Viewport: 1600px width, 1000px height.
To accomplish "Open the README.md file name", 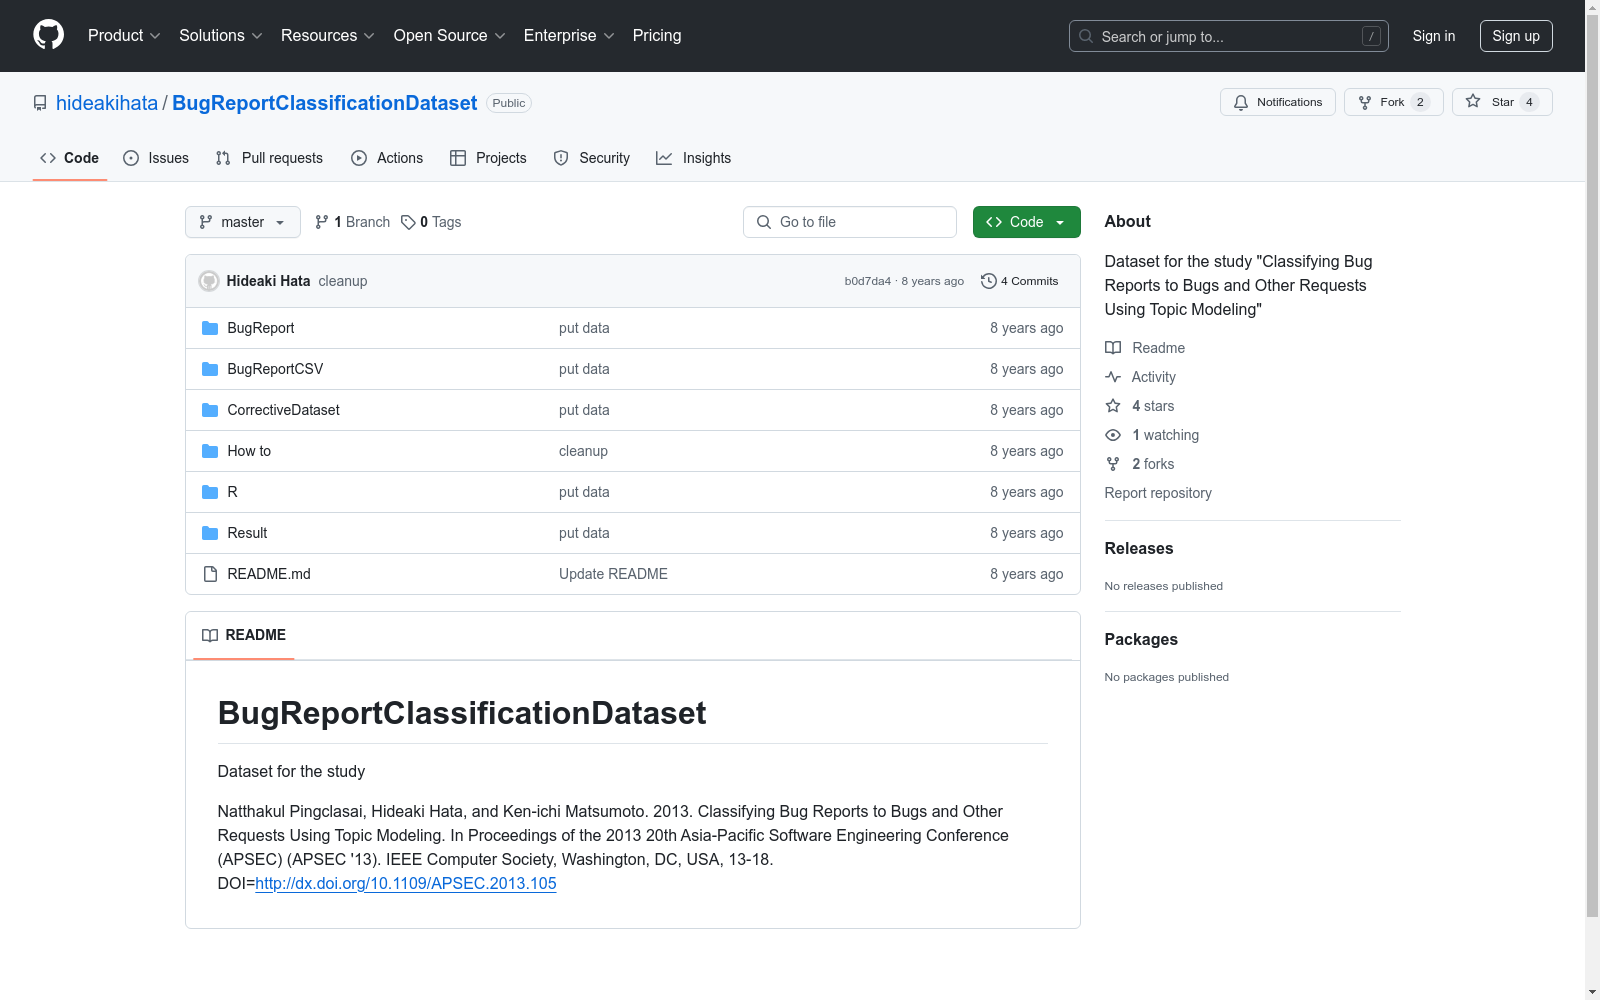I will (x=269, y=574).
